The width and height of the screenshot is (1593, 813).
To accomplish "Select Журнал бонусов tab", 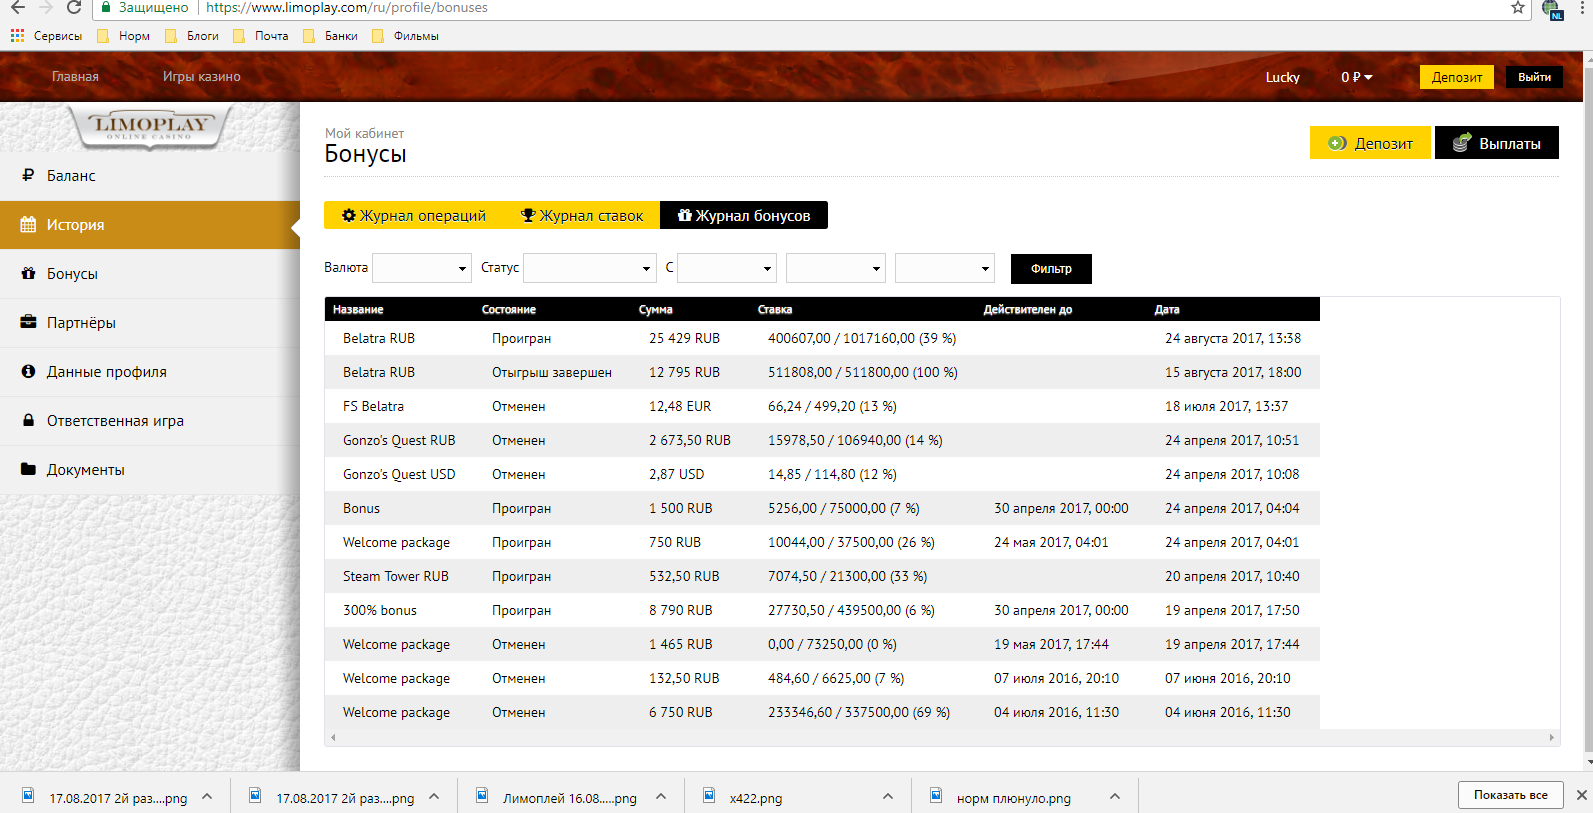I will (744, 215).
